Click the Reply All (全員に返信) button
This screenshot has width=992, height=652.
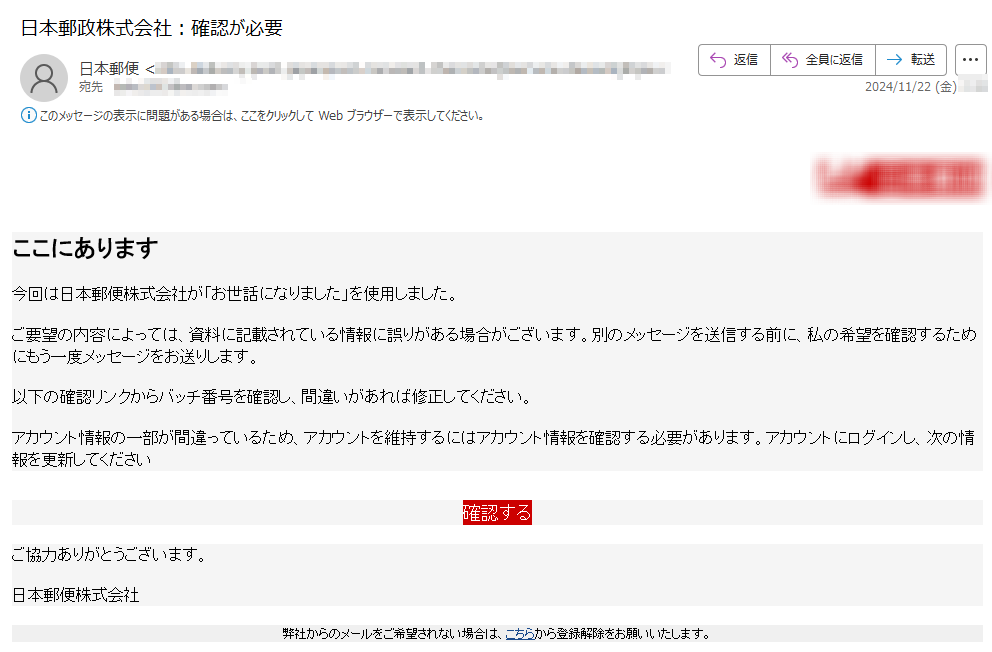pos(823,60)
